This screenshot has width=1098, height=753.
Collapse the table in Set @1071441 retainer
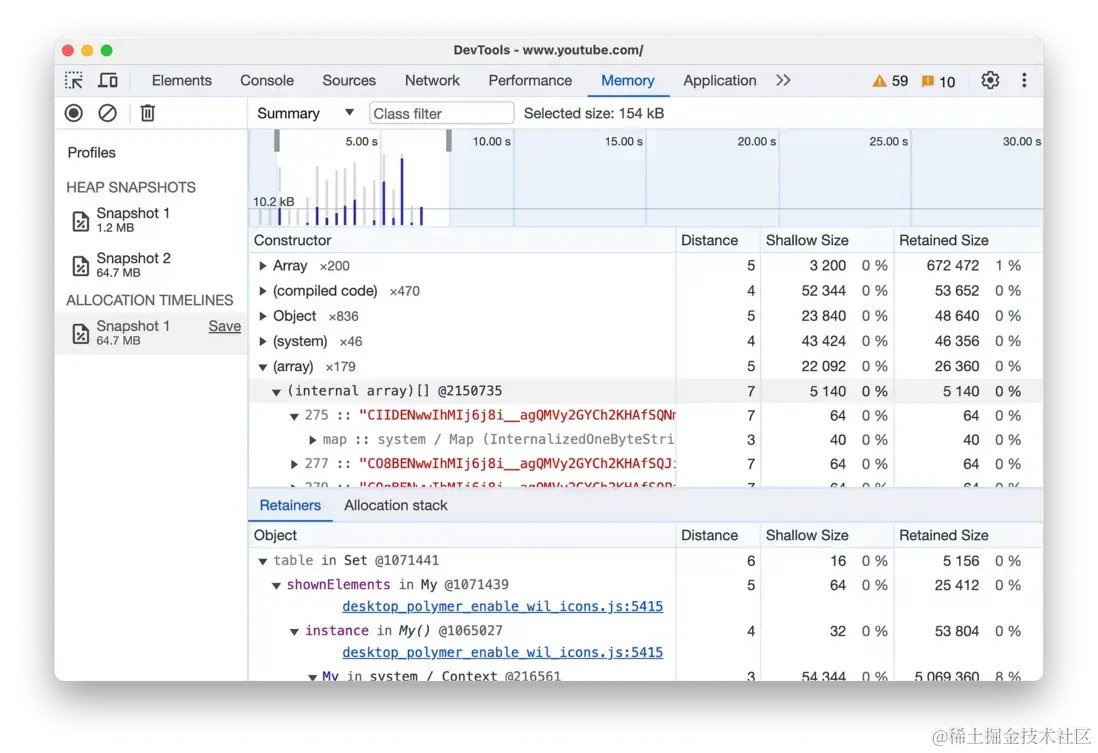point(263,561)
